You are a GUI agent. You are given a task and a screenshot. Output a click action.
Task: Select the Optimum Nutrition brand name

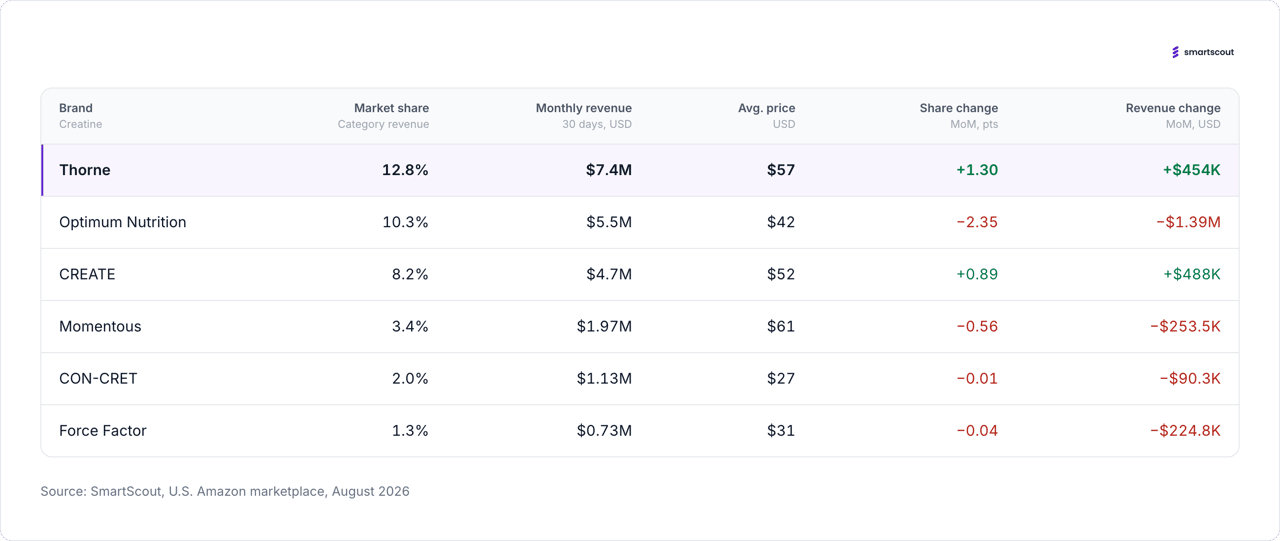(x=123, y=222)
